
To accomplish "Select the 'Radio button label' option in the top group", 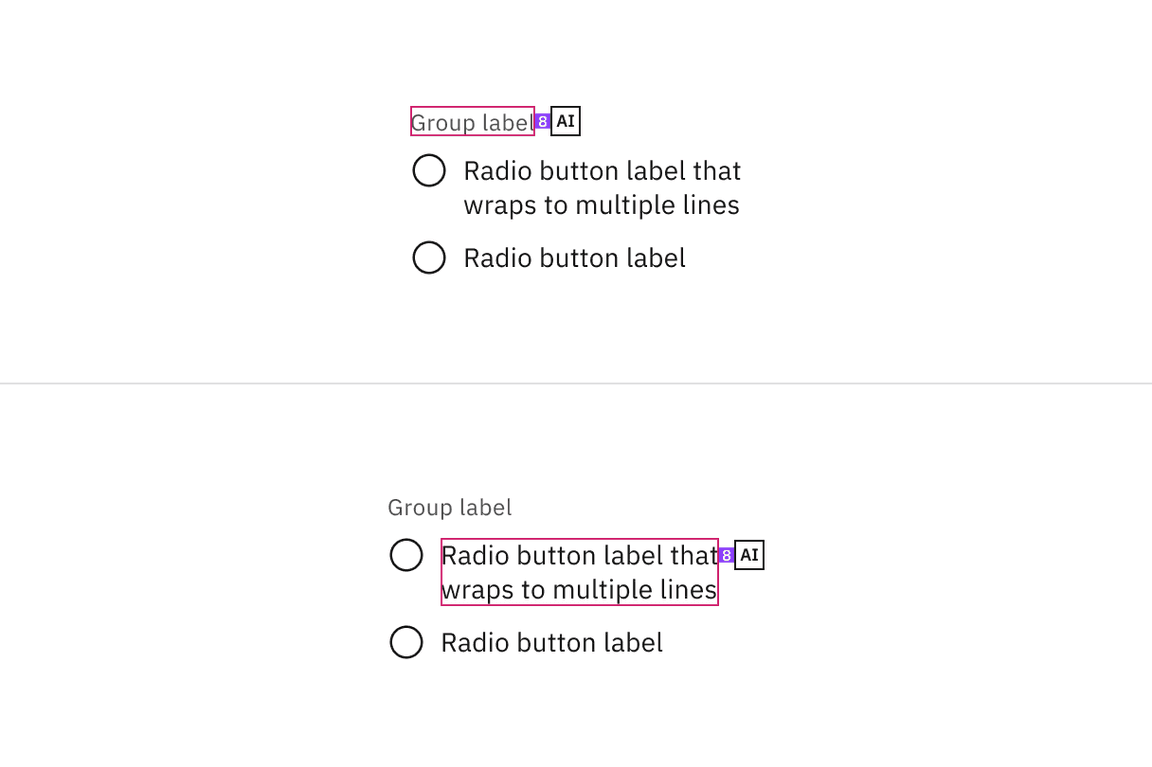I will point(429,257).
